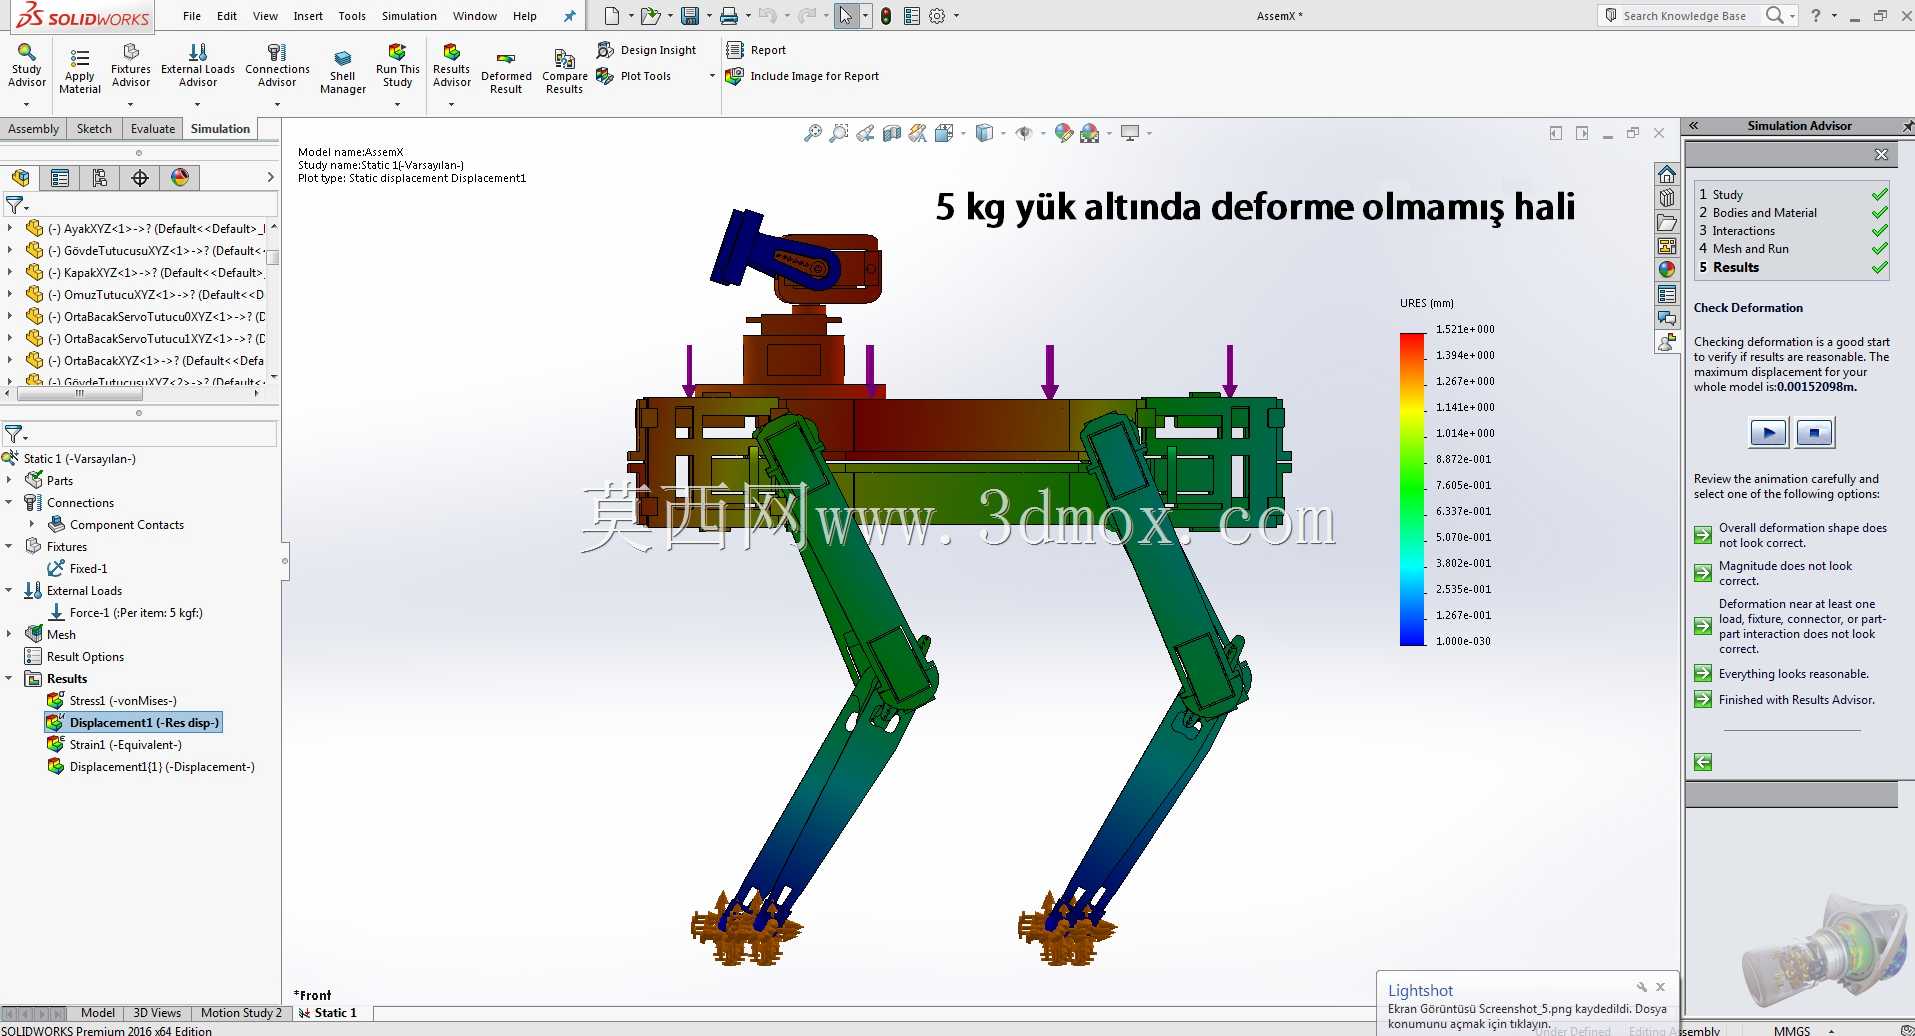Open the Results Advisor
Viewport: 1915px width, 1036px height.
452,66
